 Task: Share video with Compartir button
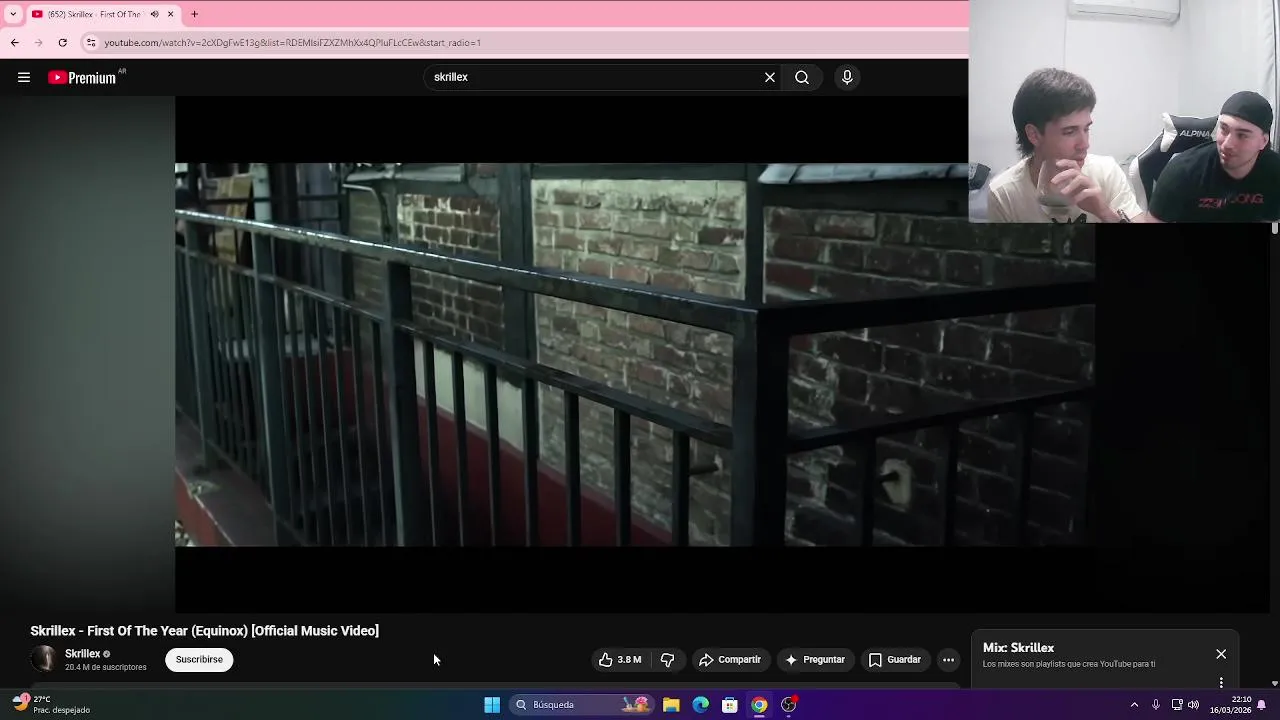pyautogui.click(x=730, y=660)
